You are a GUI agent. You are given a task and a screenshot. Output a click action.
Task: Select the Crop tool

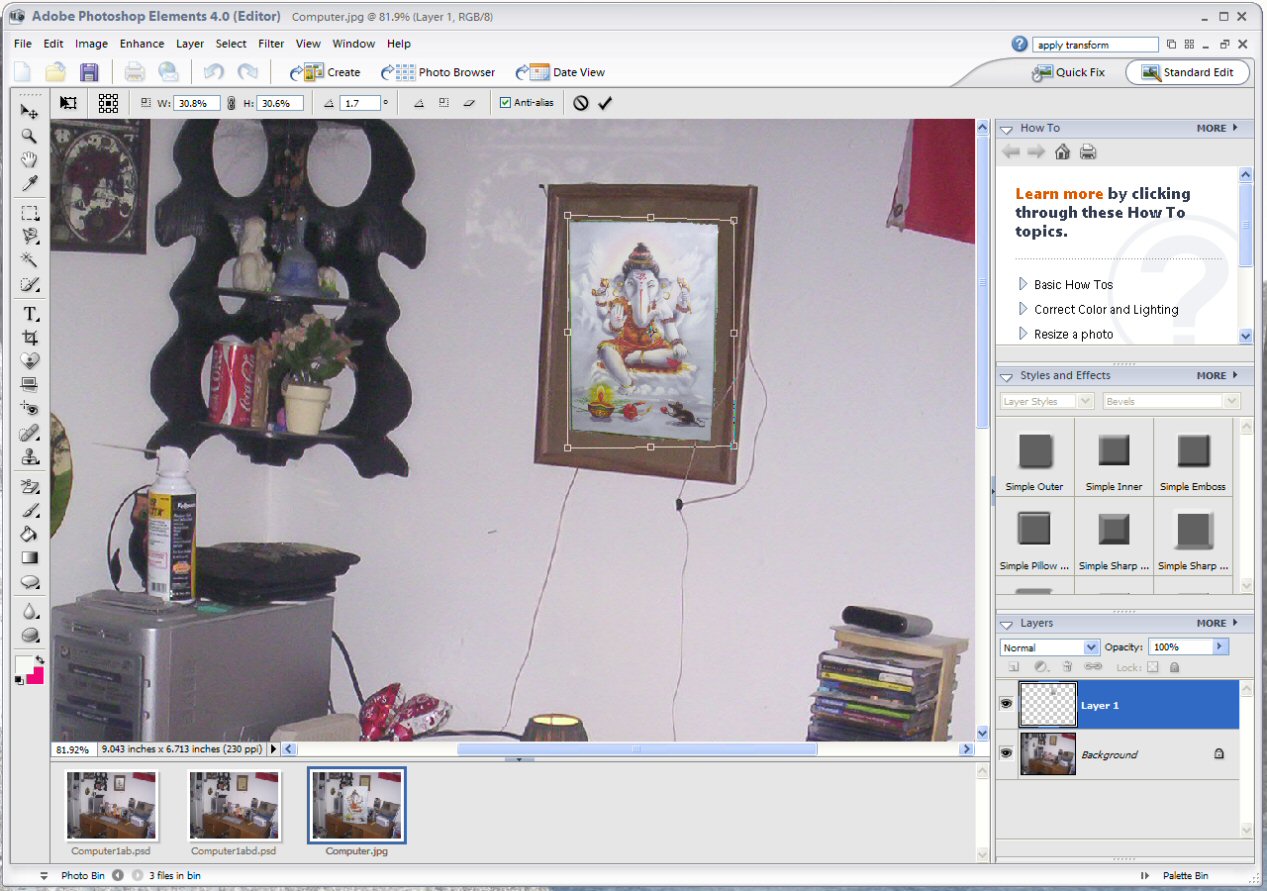(x=30, y=338)
